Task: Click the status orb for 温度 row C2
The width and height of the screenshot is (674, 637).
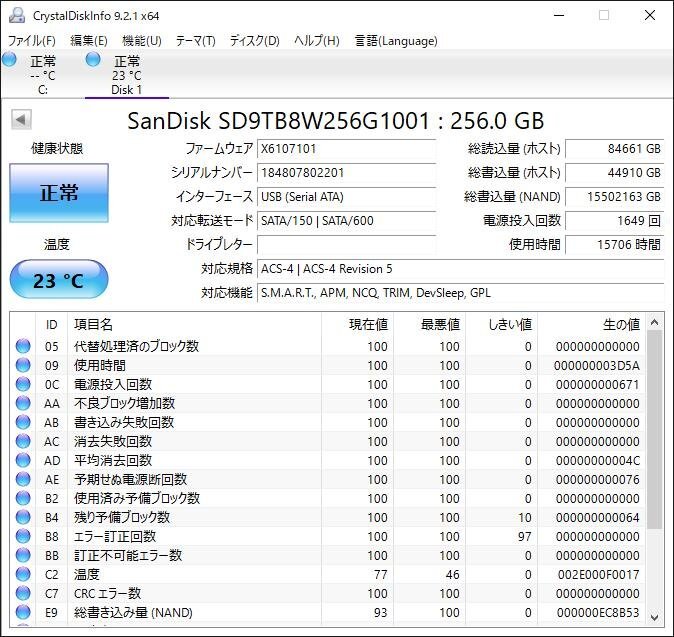Action: tap(23, 574)
